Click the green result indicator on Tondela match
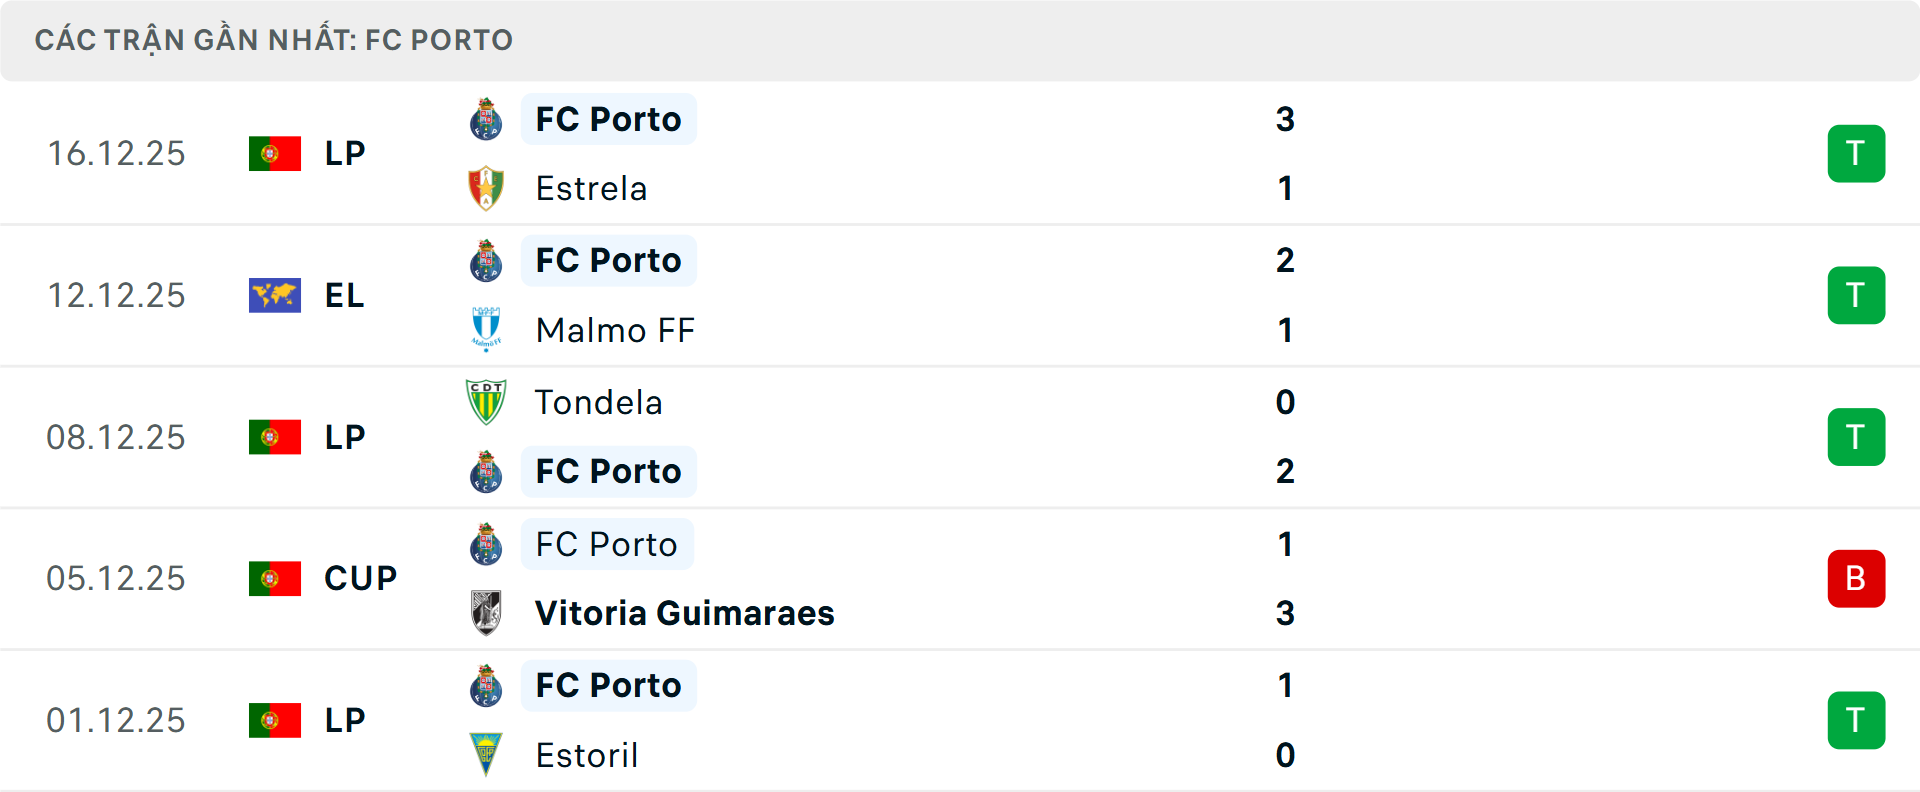Viewport: 1920px width, 792px height. [x=1857, y=437]
